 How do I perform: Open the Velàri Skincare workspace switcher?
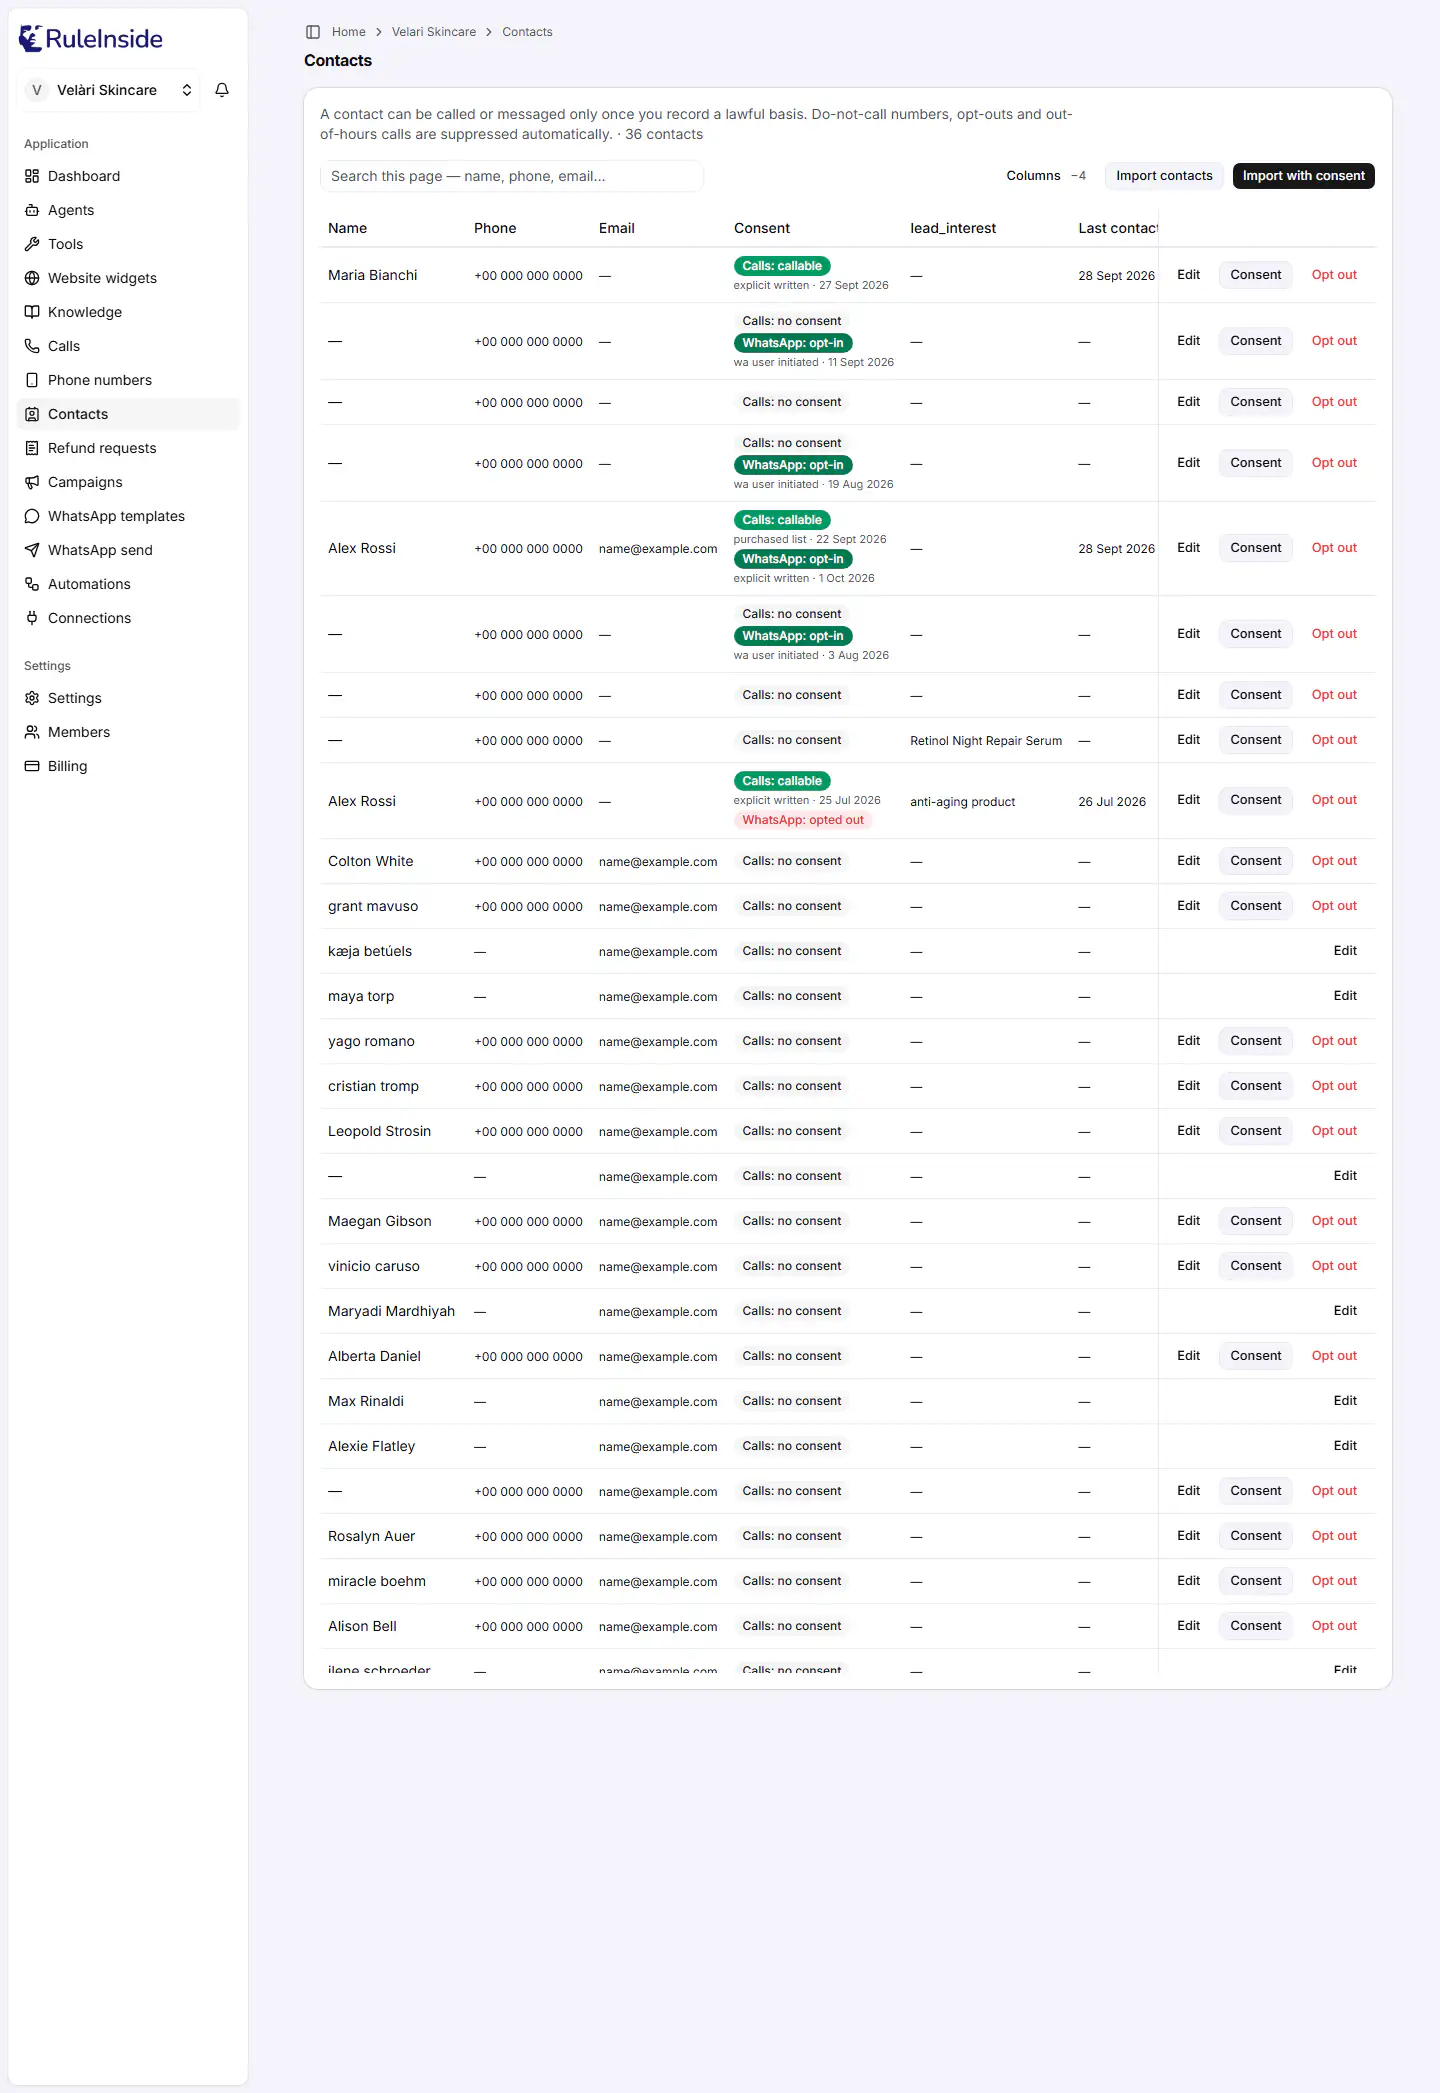109,90
